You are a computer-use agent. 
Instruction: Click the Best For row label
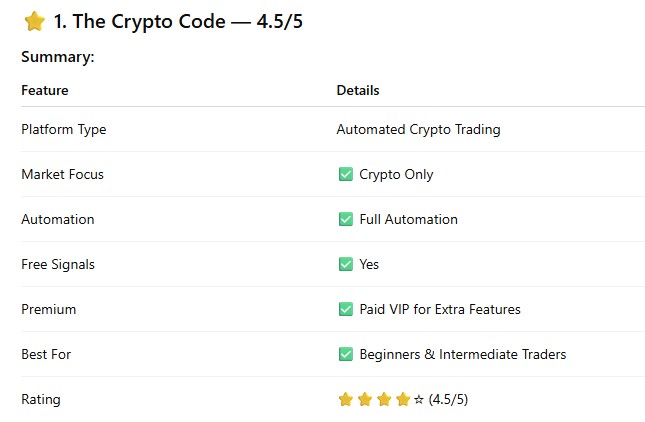click(46, 355)
